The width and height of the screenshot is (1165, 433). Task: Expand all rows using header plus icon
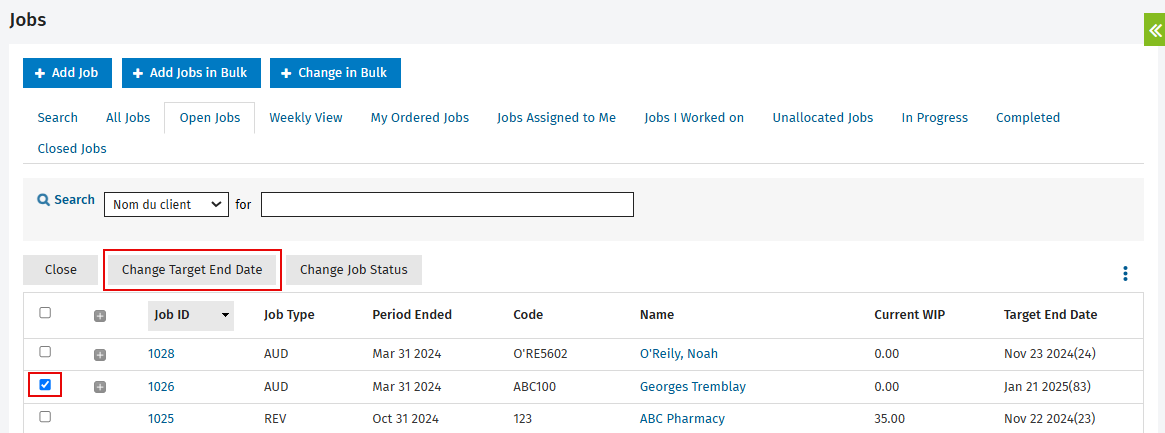click(100, 316)
